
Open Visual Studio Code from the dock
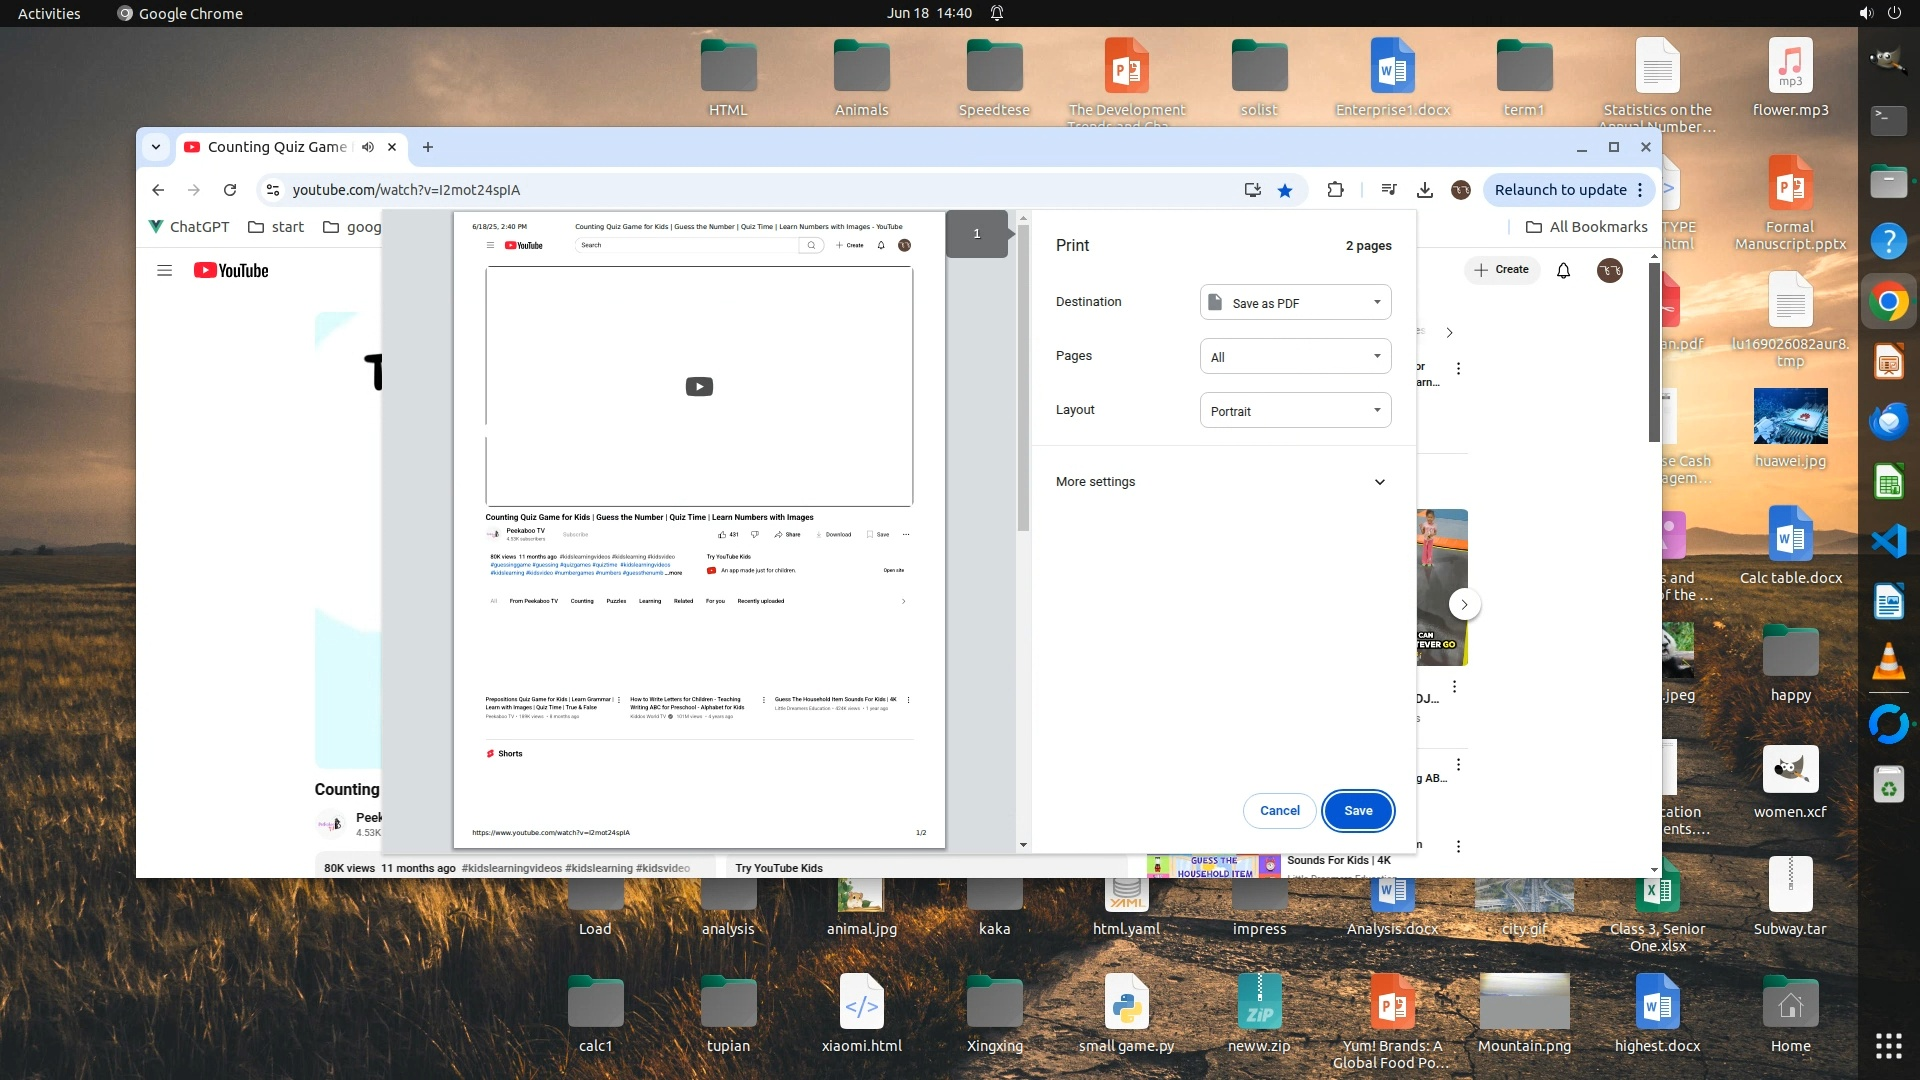[1888, 541]
